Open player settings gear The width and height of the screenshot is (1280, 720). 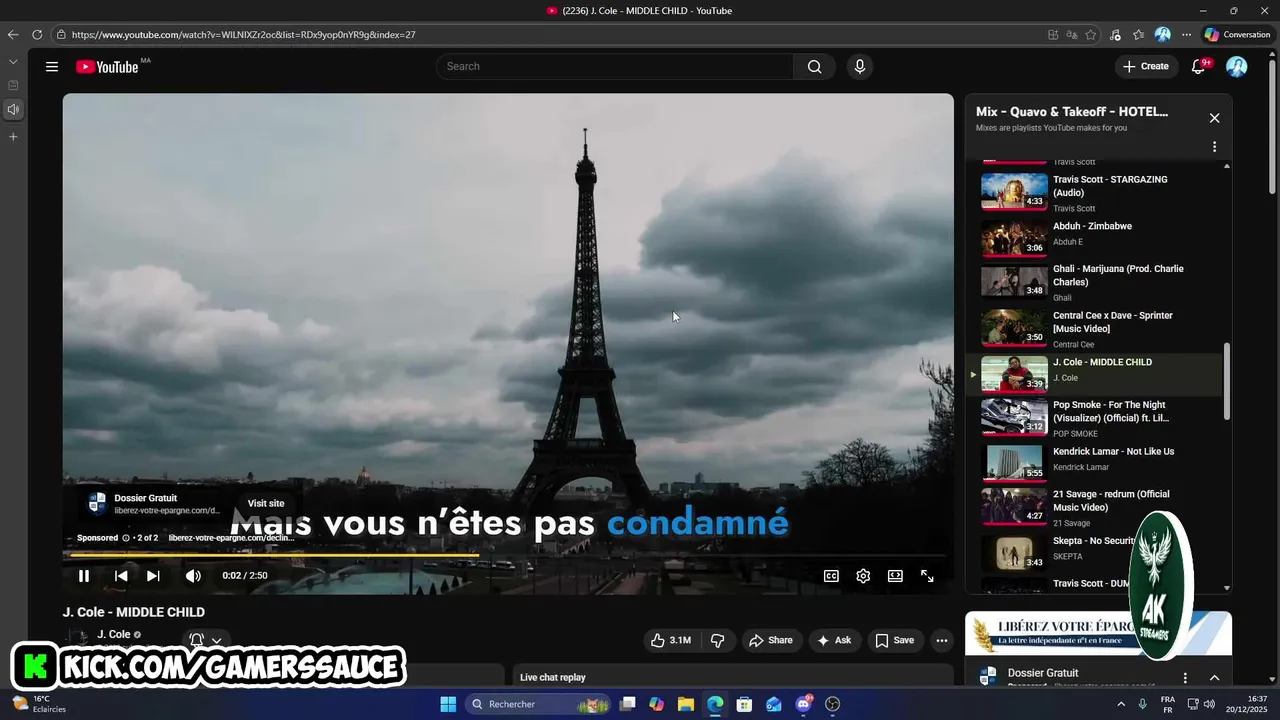pos(863,576)
